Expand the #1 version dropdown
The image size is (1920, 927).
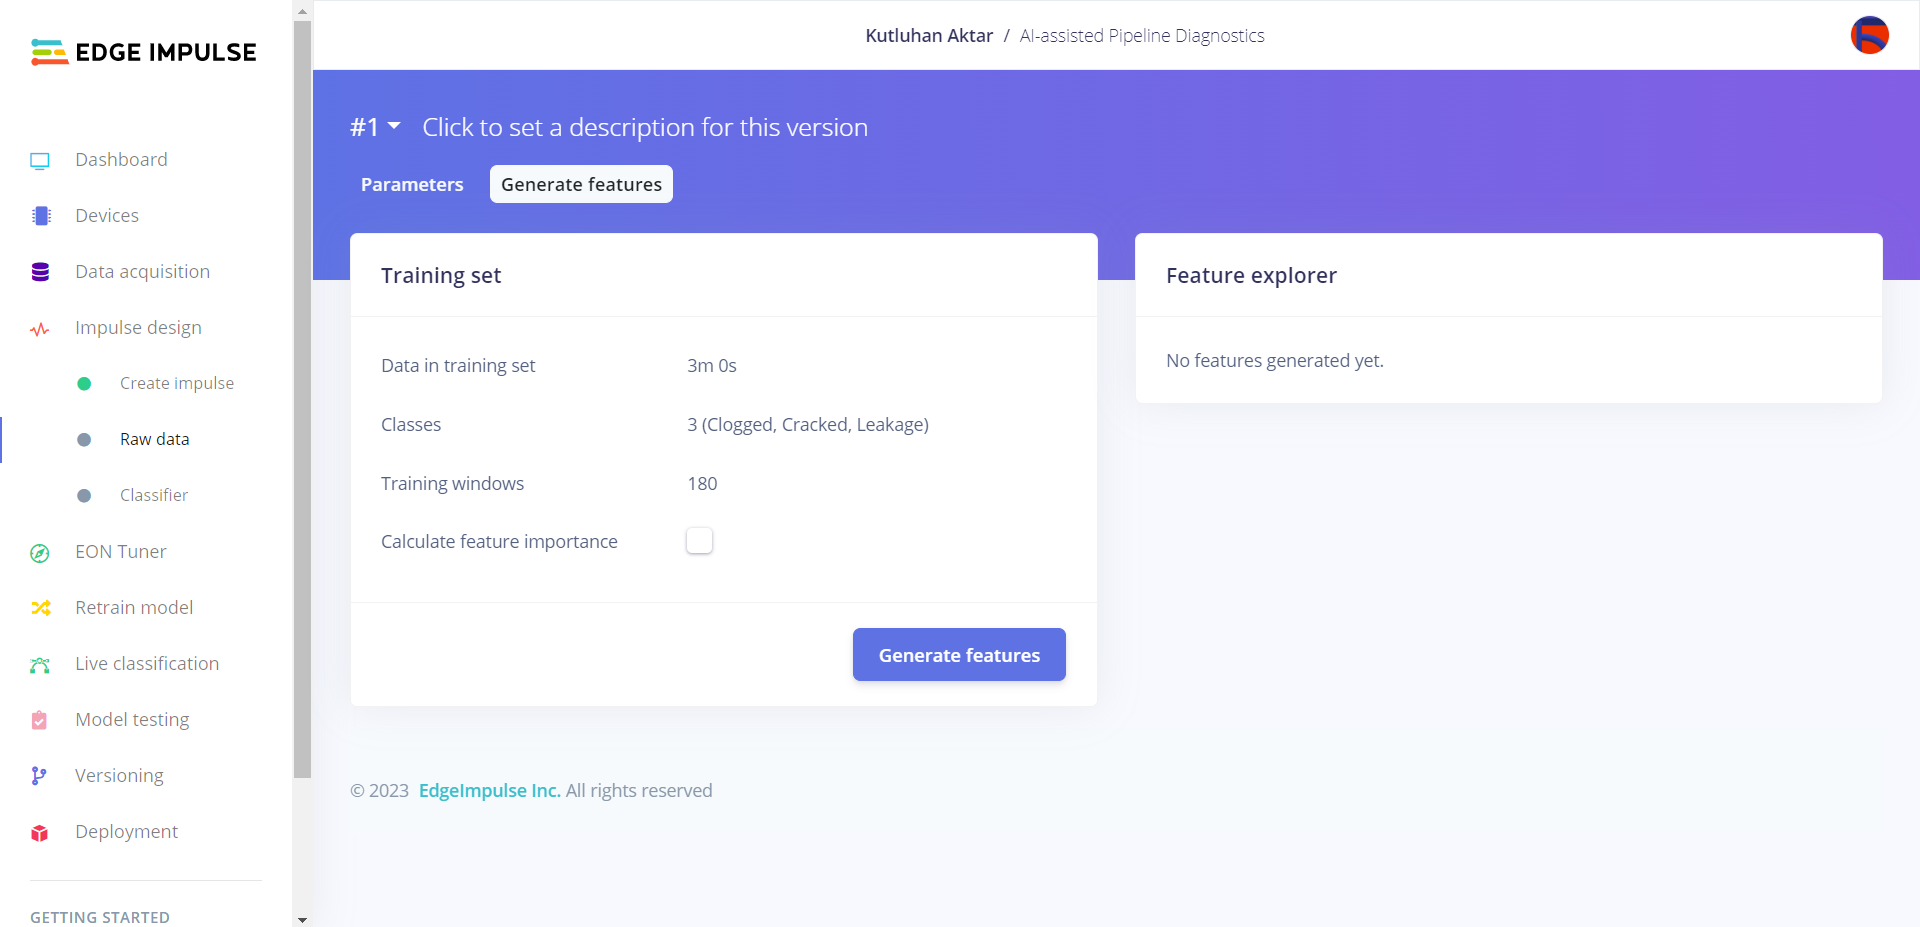(x=375, y=127)
